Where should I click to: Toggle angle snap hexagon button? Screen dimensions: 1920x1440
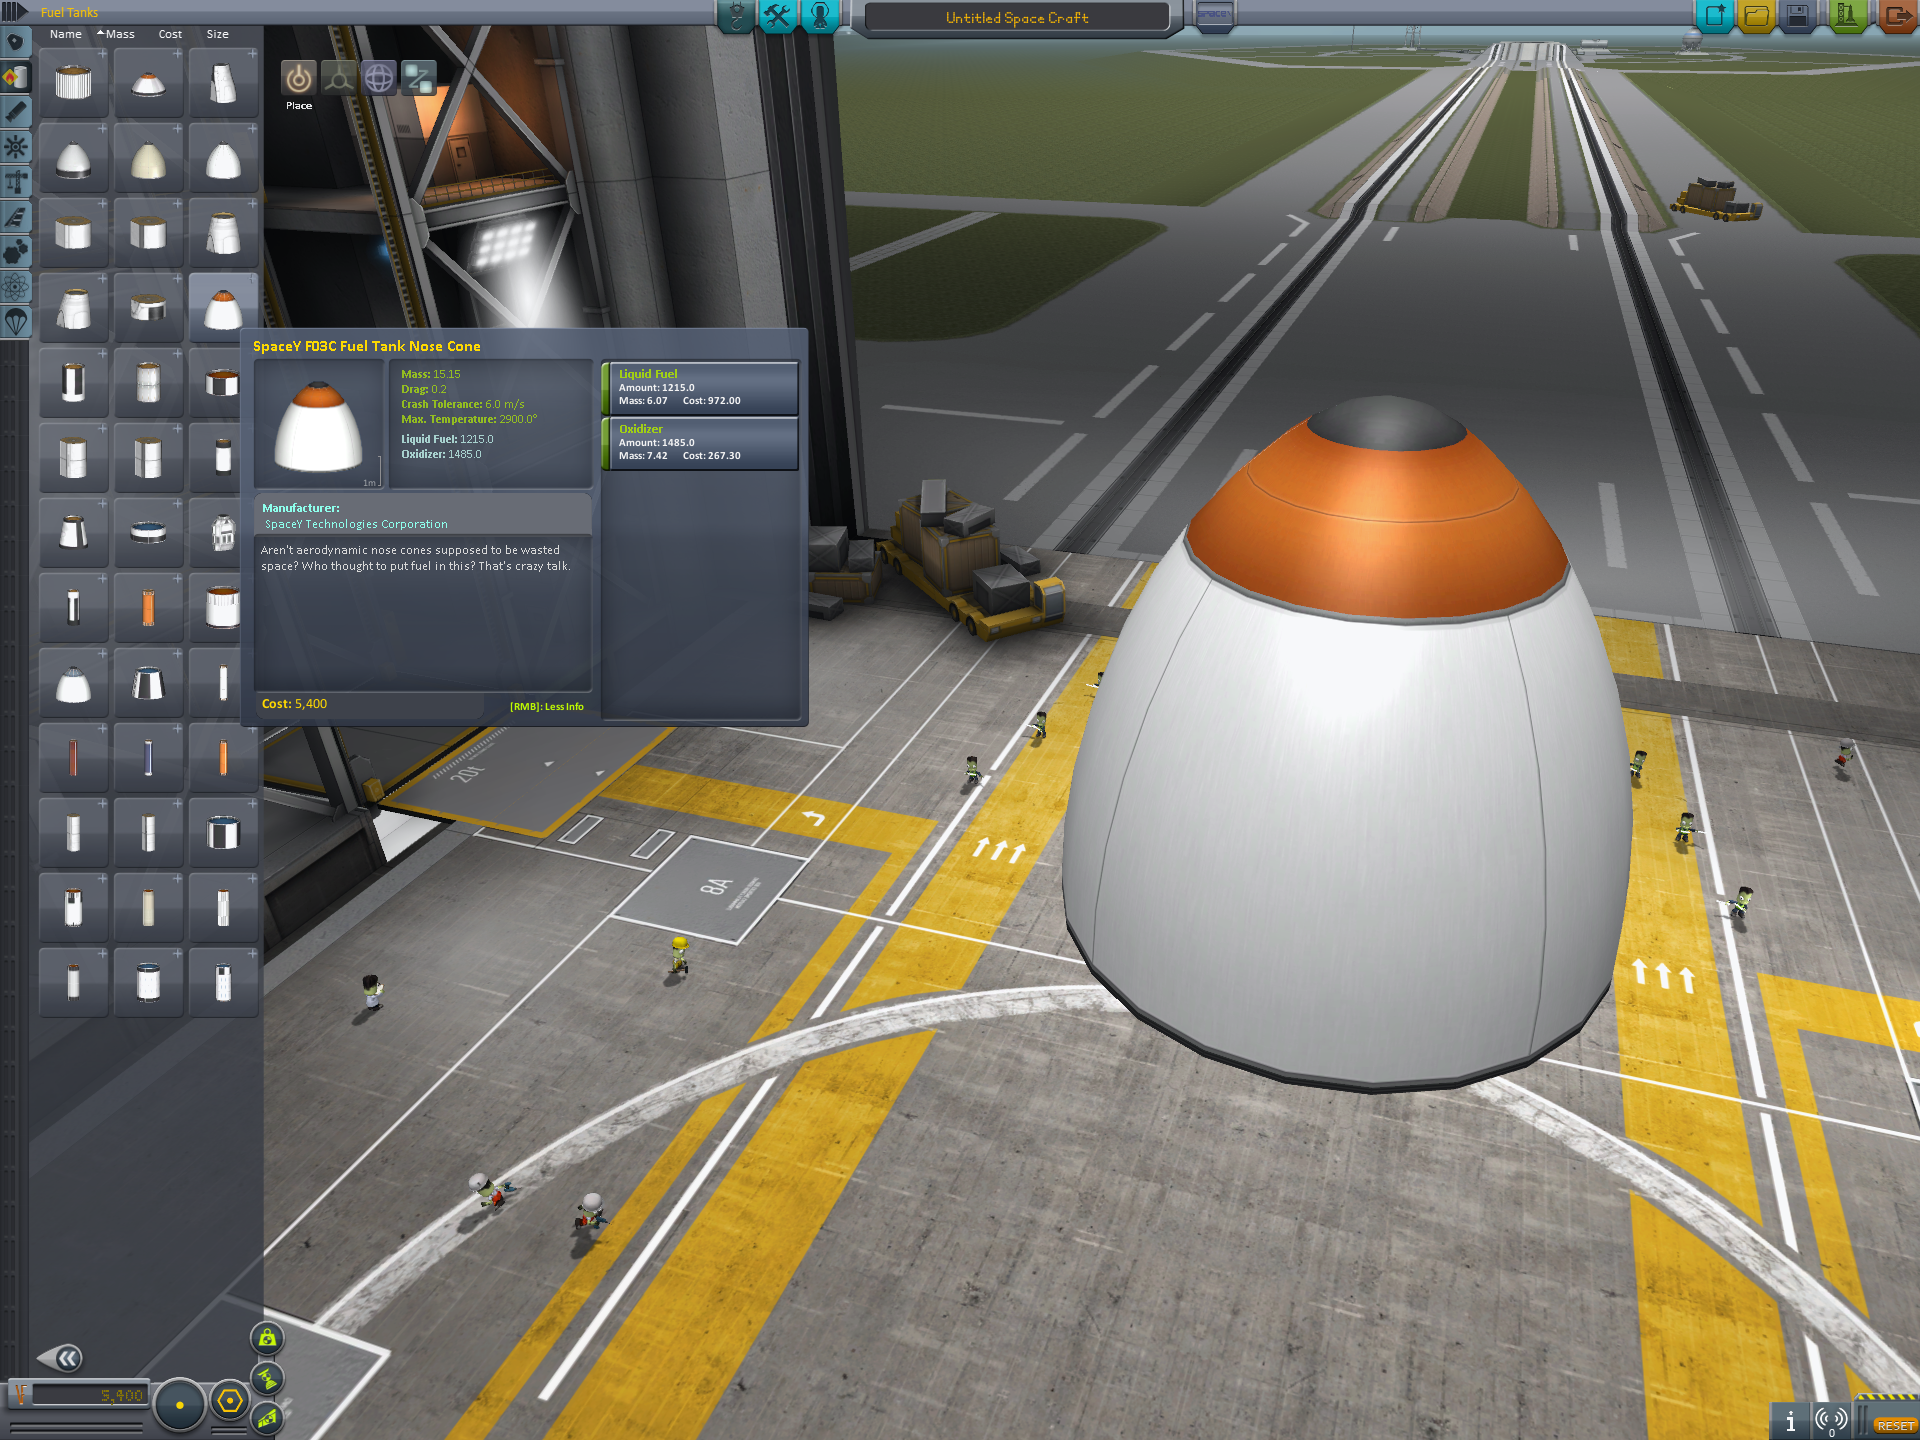(230, 1401)
